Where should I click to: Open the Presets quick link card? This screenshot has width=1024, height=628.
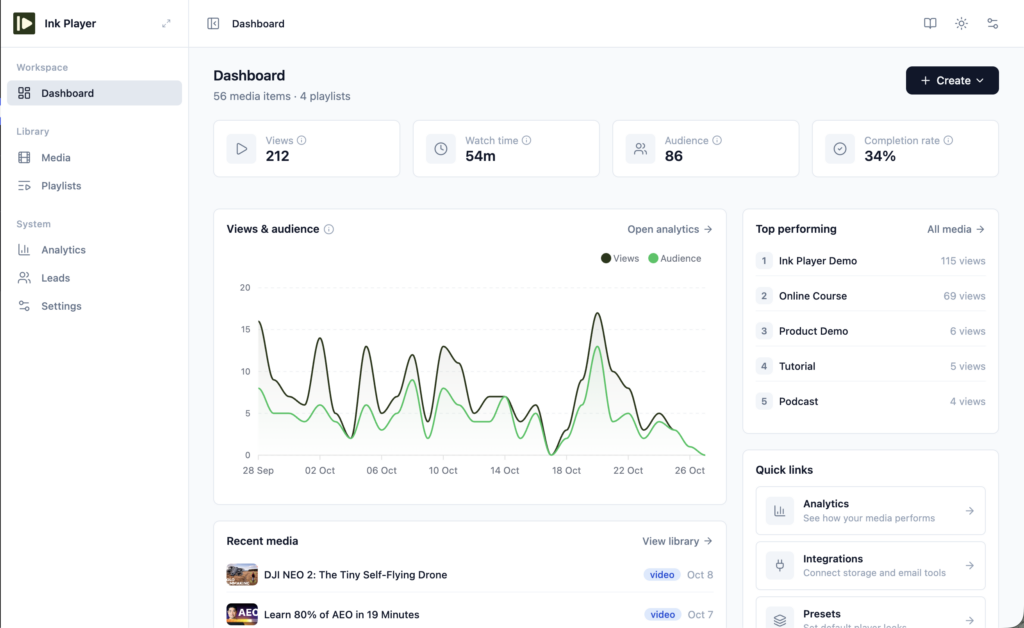coord(871,612)
